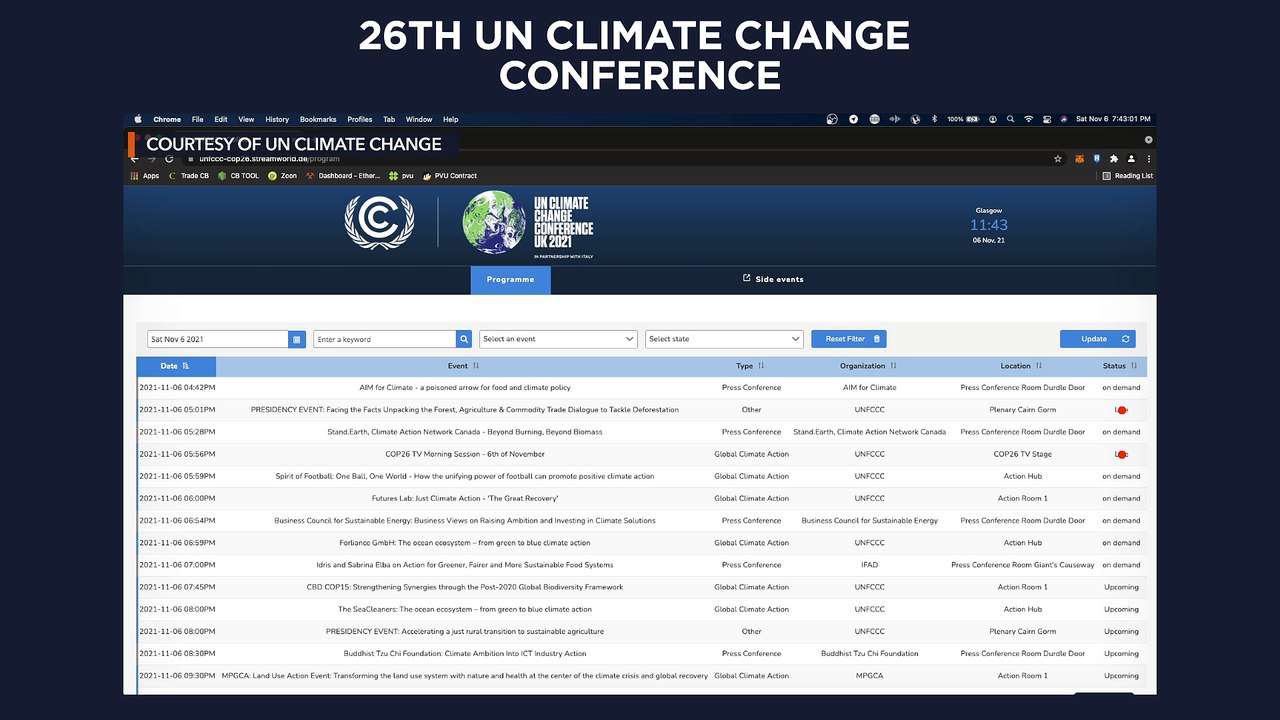The image size is (1280, 720).
Task: Click the tab search dropdown arrow
Action: pos(1148,139)
